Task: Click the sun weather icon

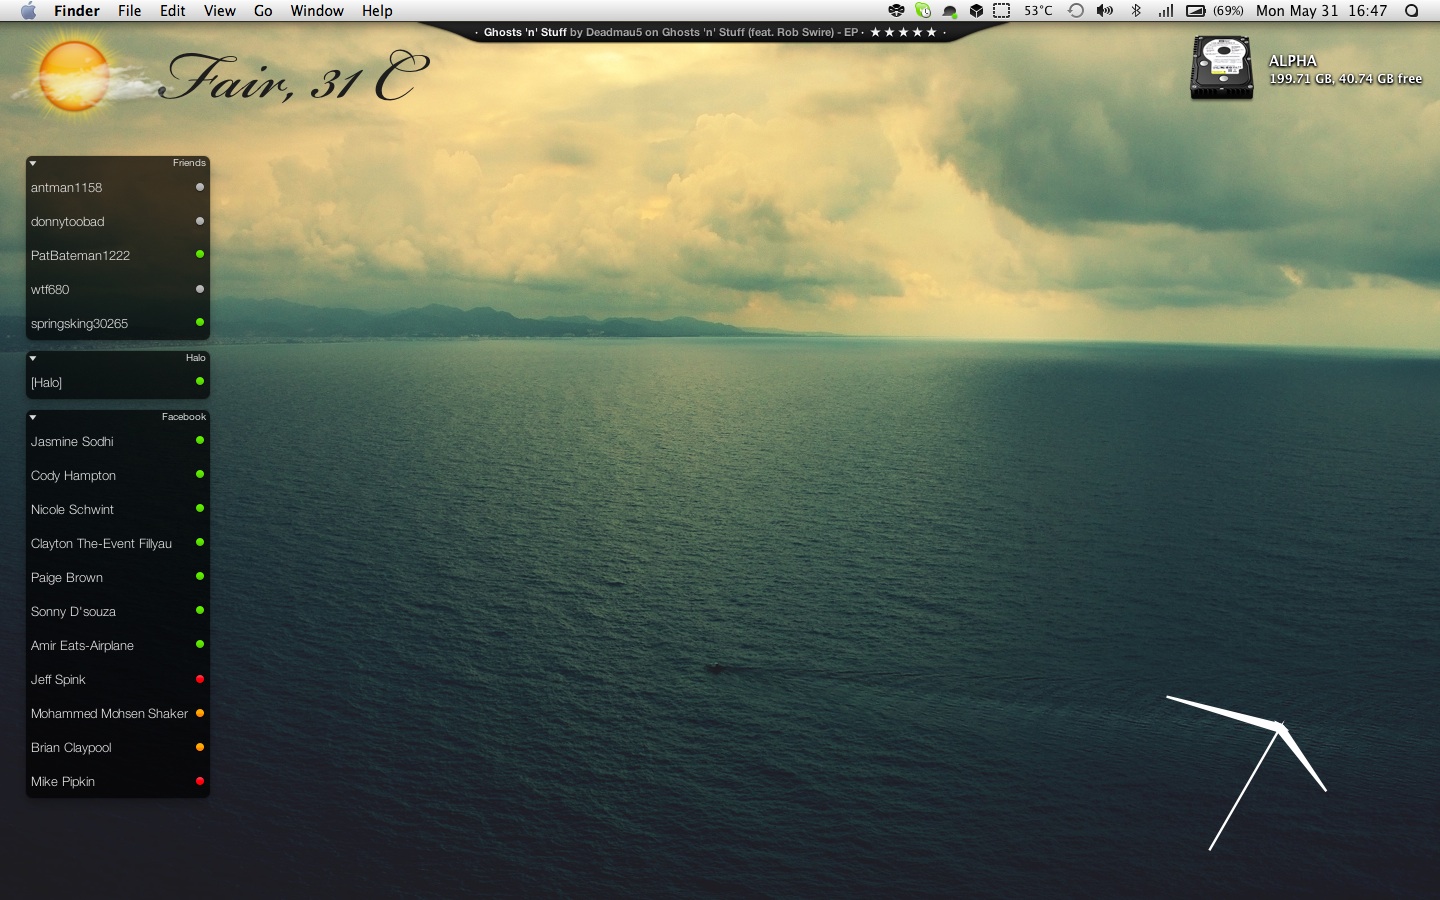Action: (x=72, y=76)
